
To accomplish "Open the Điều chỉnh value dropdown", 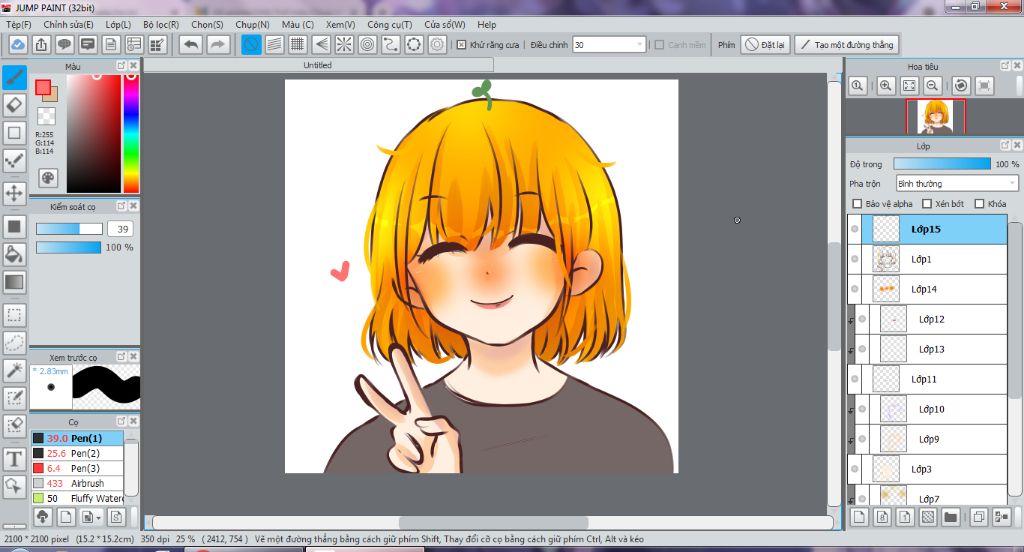I will point(639,44).
